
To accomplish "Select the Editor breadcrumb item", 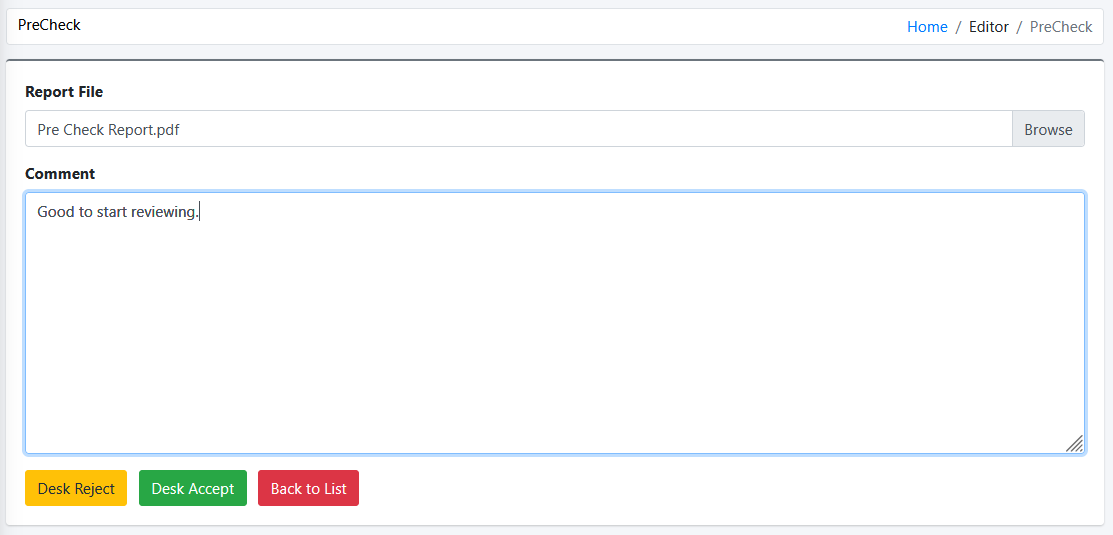I will 989,27.
